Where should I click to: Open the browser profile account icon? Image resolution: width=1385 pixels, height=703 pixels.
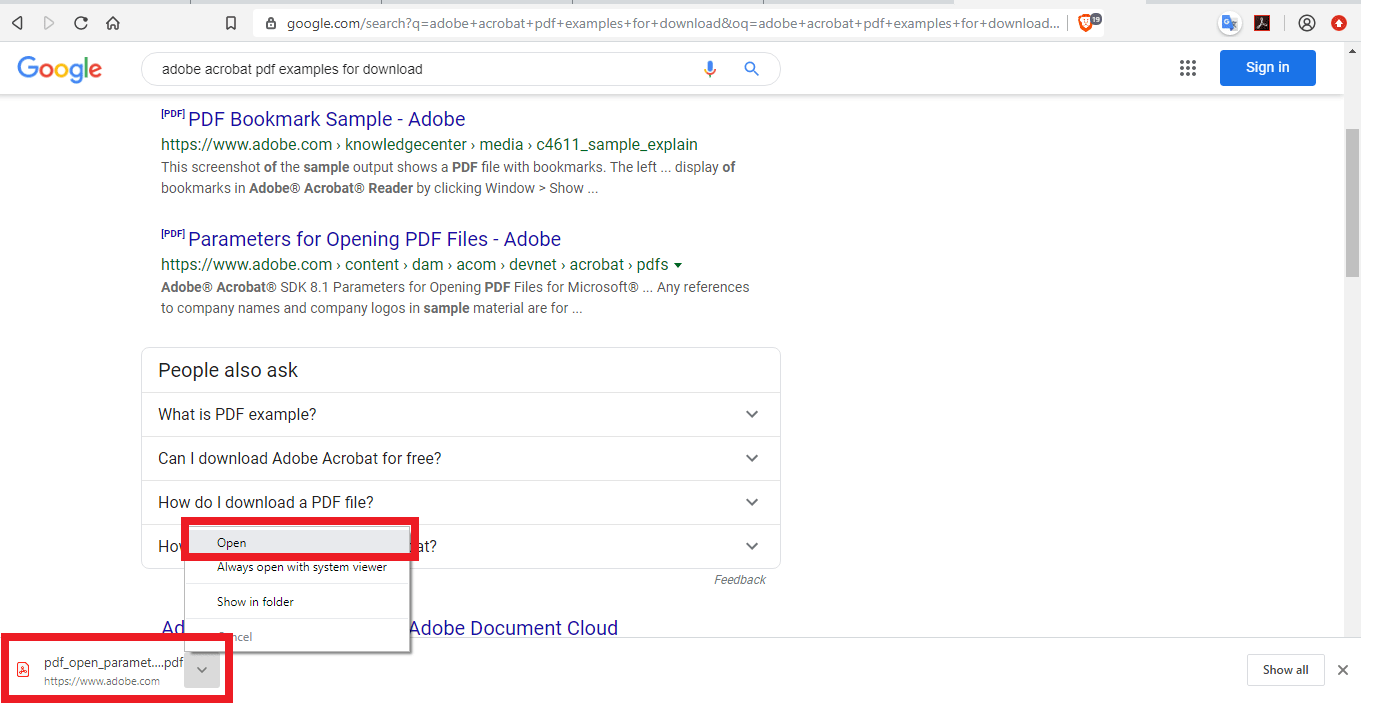(1307, 22)
